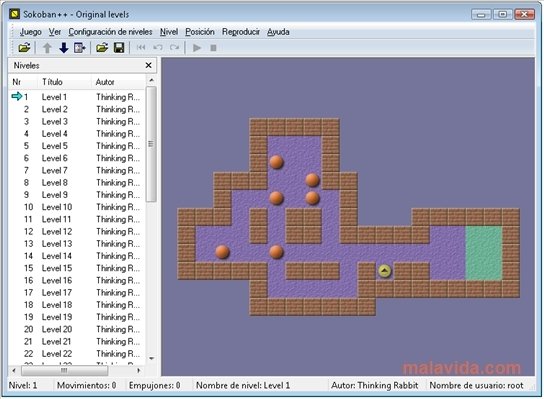Click the open saved position icon
Screen dimensions: 544x399
point(102,48)
